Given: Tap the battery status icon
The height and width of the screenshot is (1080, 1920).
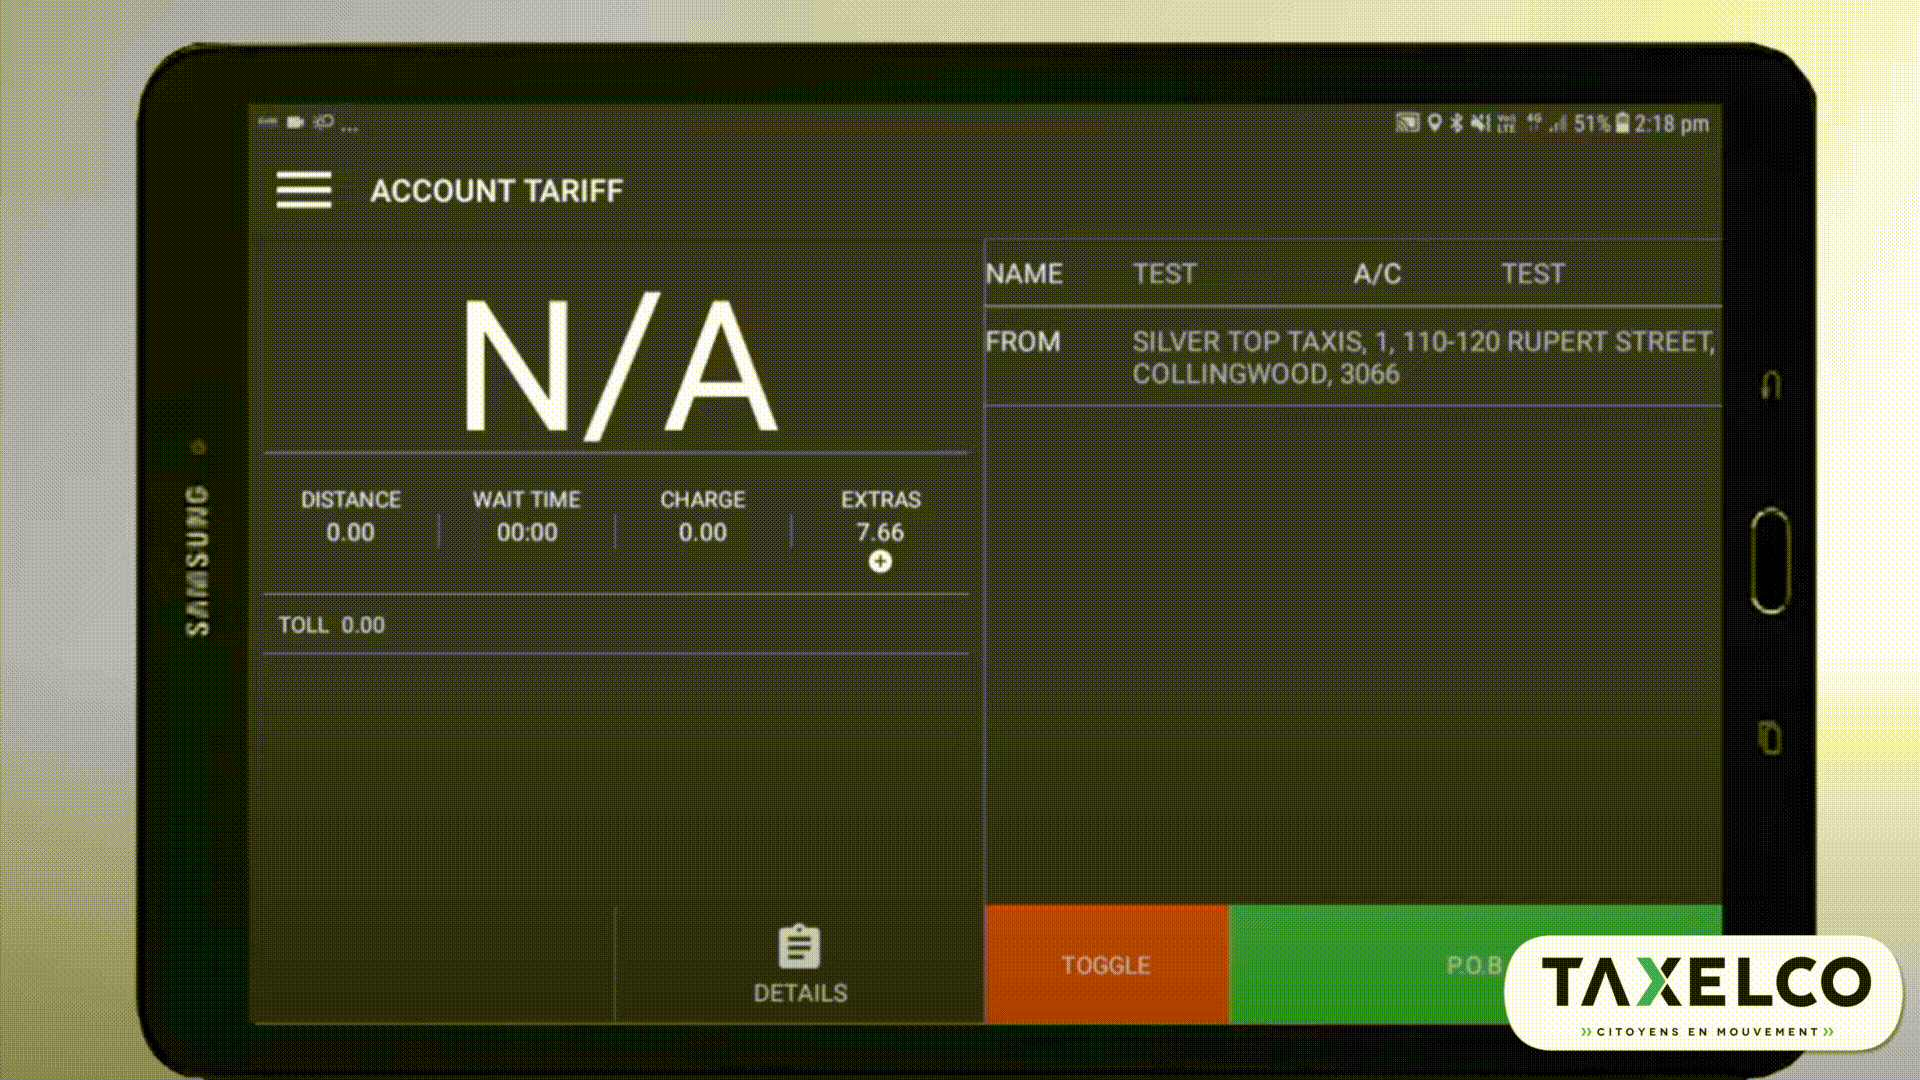Looking at the screenshot, I should [1622, 123].
